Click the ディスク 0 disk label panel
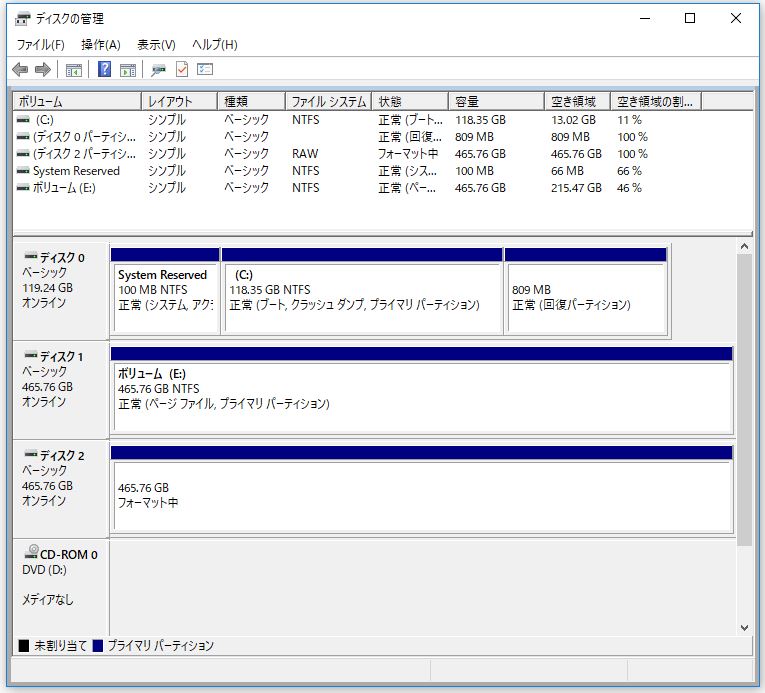Viewport: 765px width, 693px height. 61,291
